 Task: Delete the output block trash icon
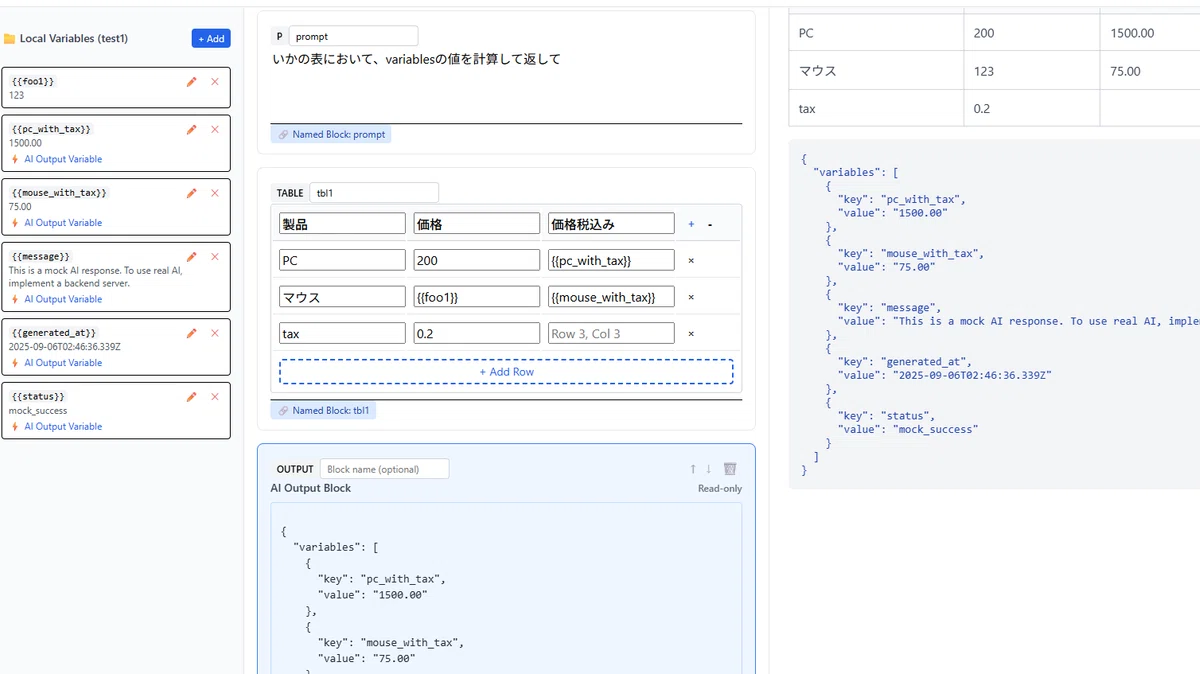[x=730, y=469]
